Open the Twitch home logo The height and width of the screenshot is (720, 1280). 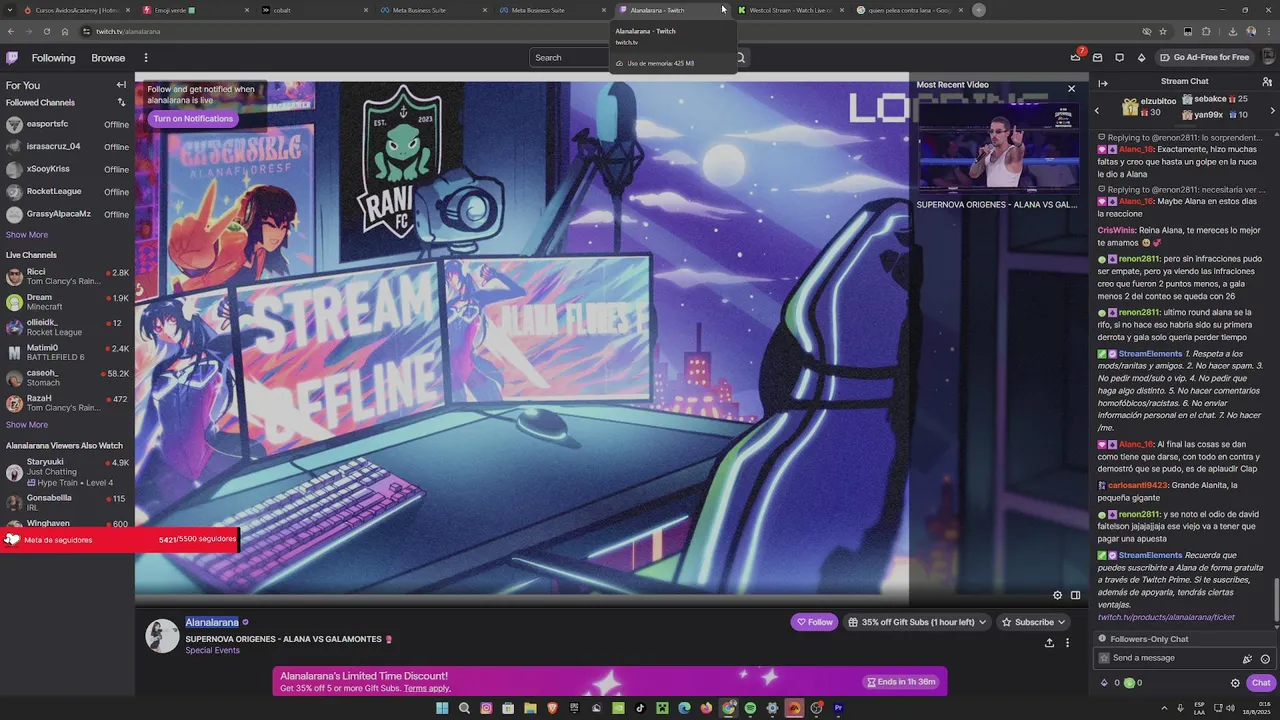(12, 58)
